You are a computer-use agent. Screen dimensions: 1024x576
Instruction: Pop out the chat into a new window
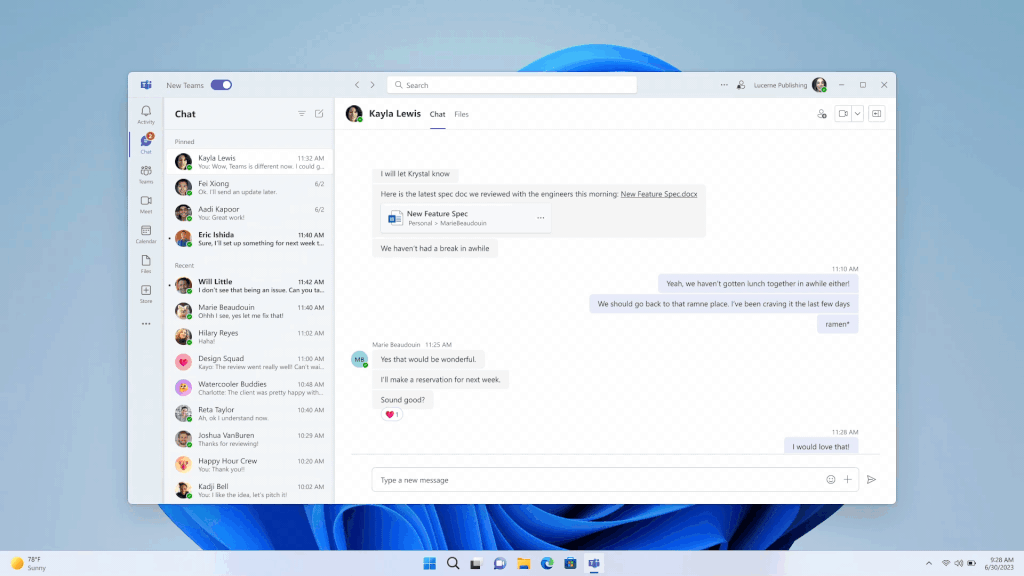click(877, 114)
